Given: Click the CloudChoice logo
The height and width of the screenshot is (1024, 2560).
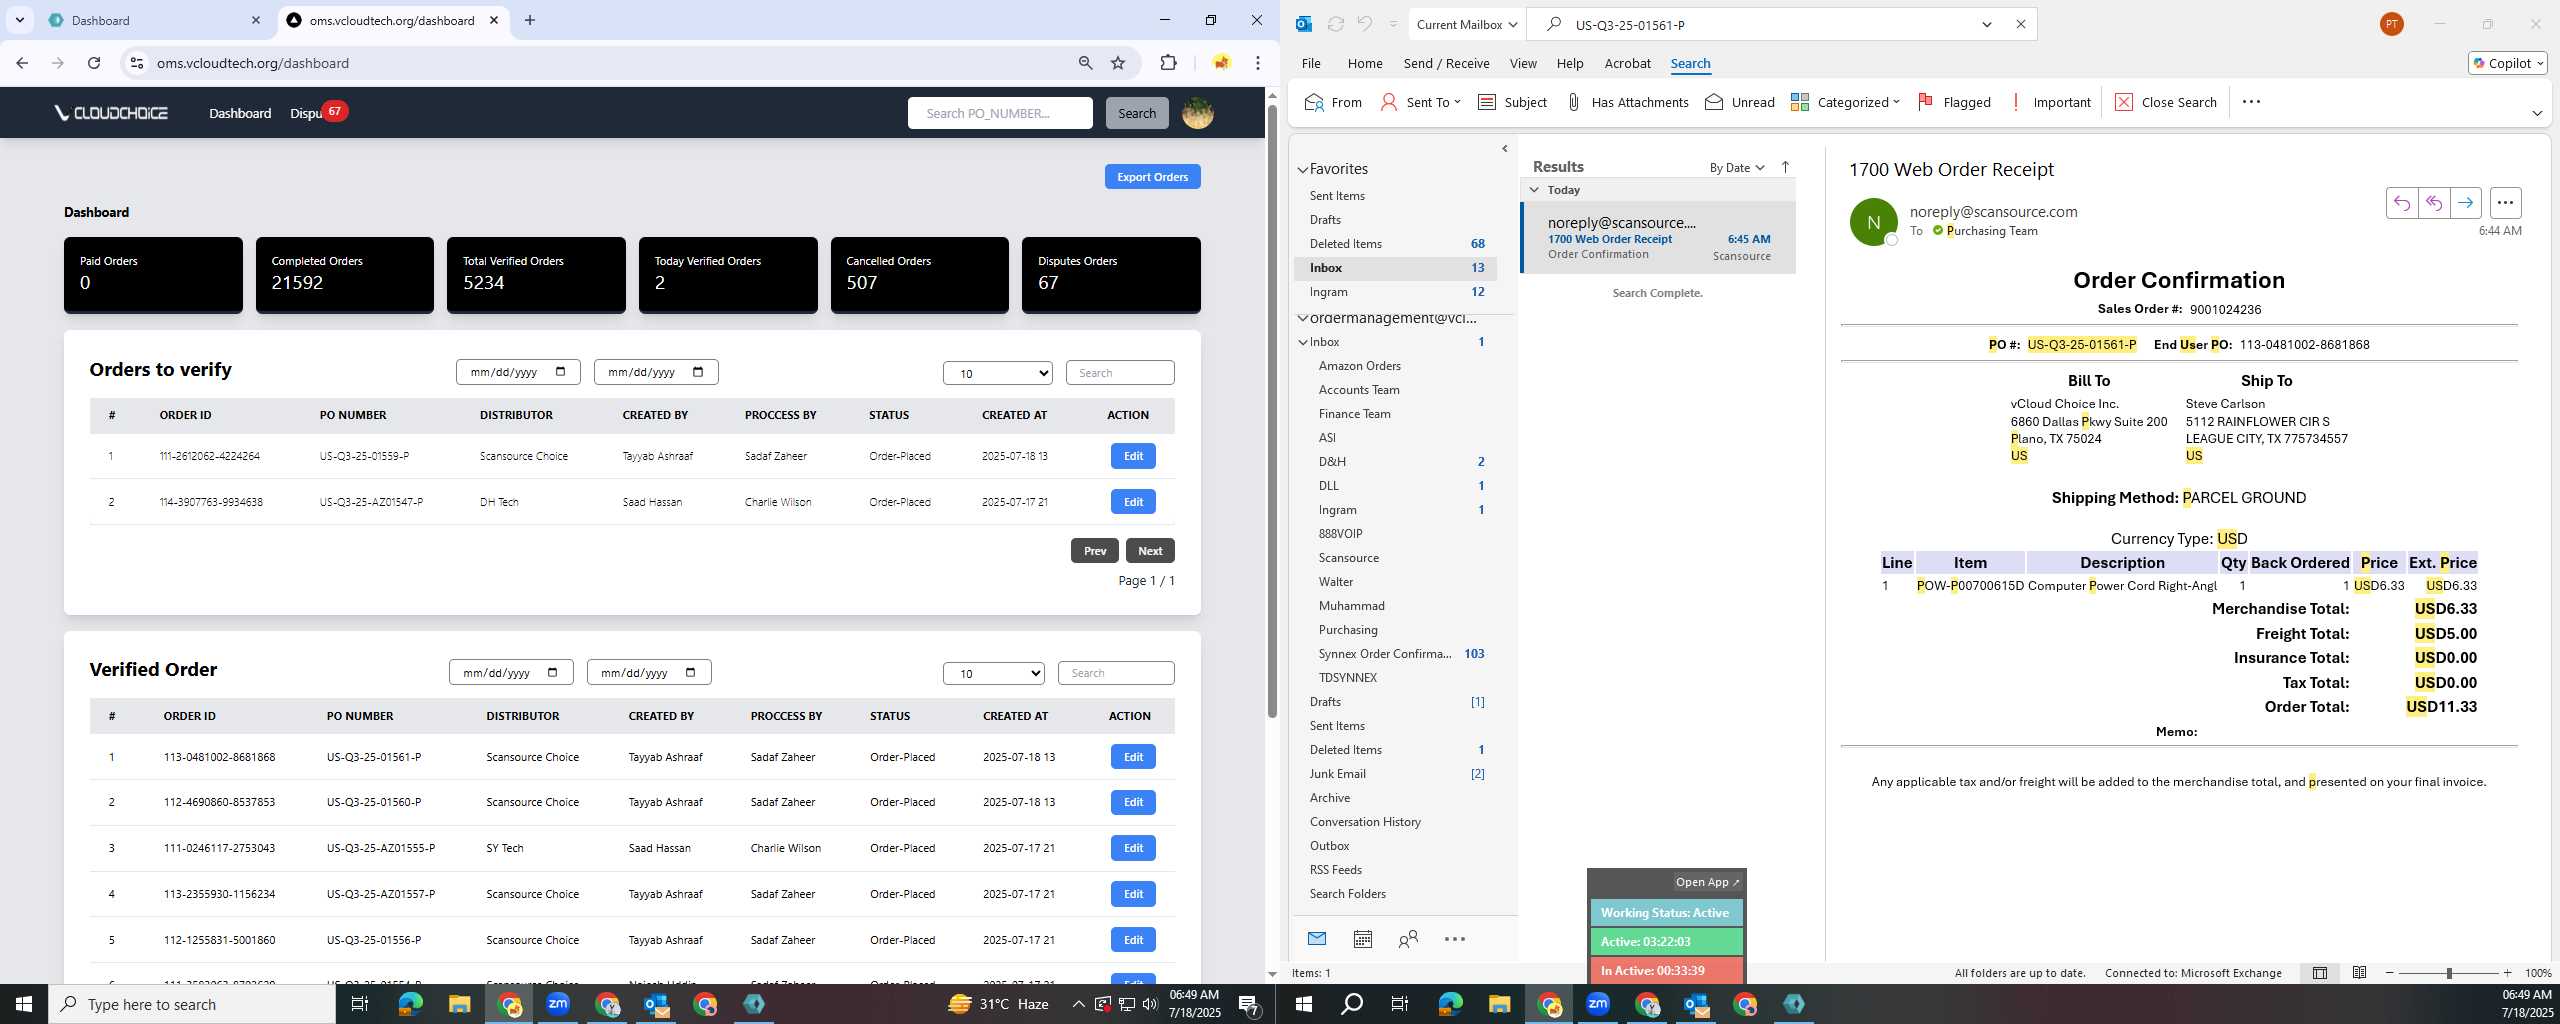Looking at the screenshot, I should (x=112, y=113).
